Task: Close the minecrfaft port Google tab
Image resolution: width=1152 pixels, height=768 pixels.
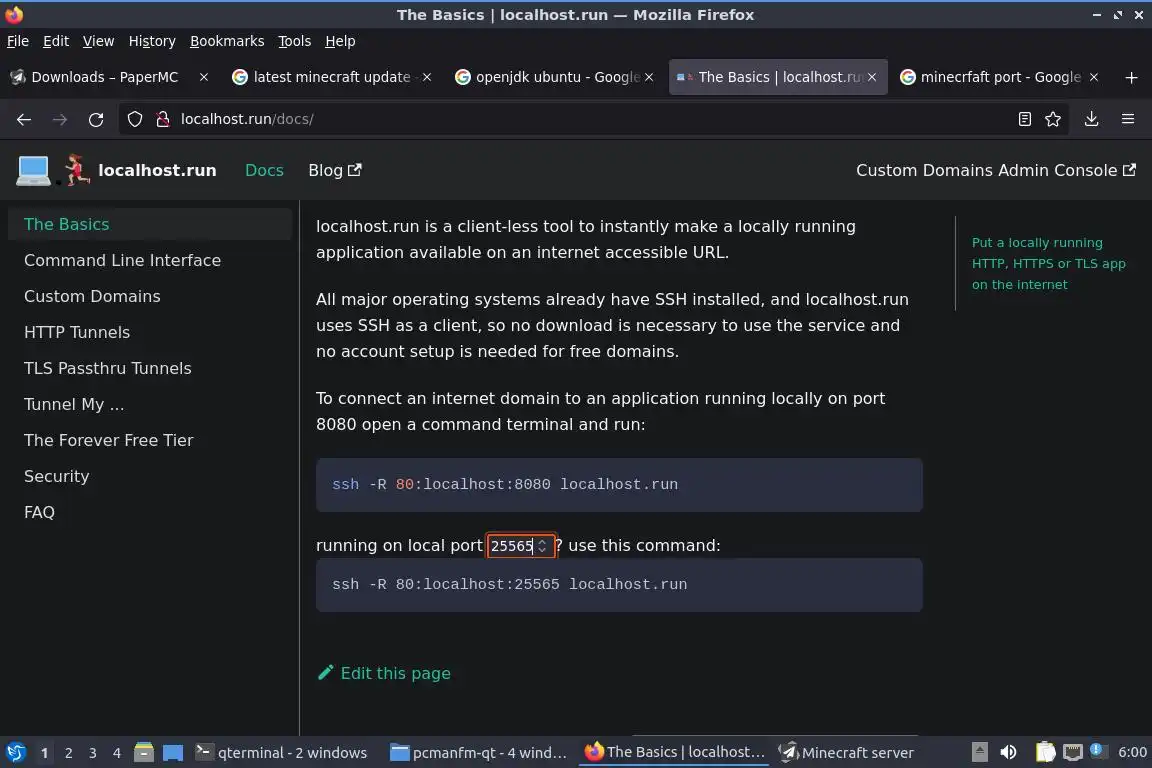Action: [1093, 77]
